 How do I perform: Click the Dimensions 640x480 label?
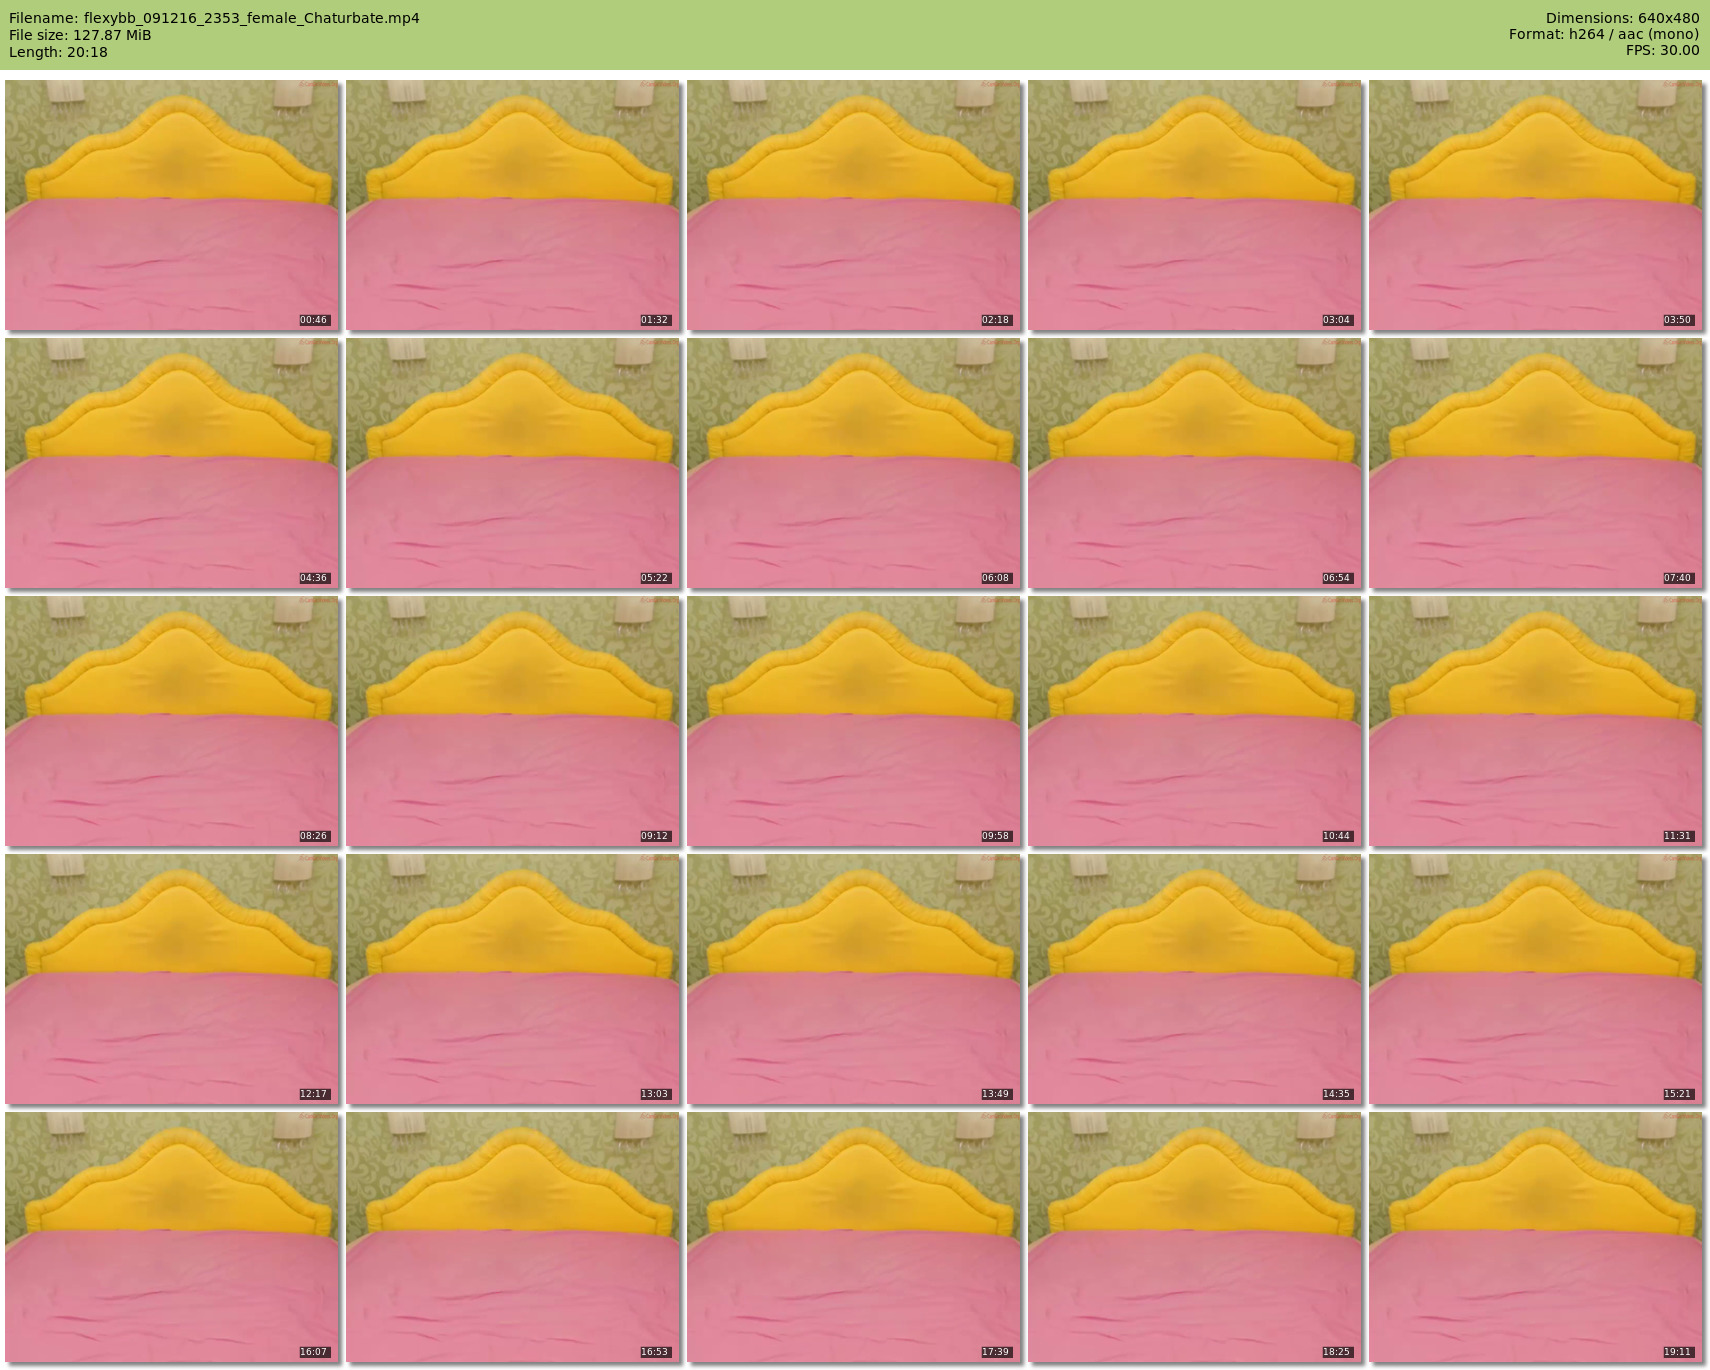tap(1622, 18)
